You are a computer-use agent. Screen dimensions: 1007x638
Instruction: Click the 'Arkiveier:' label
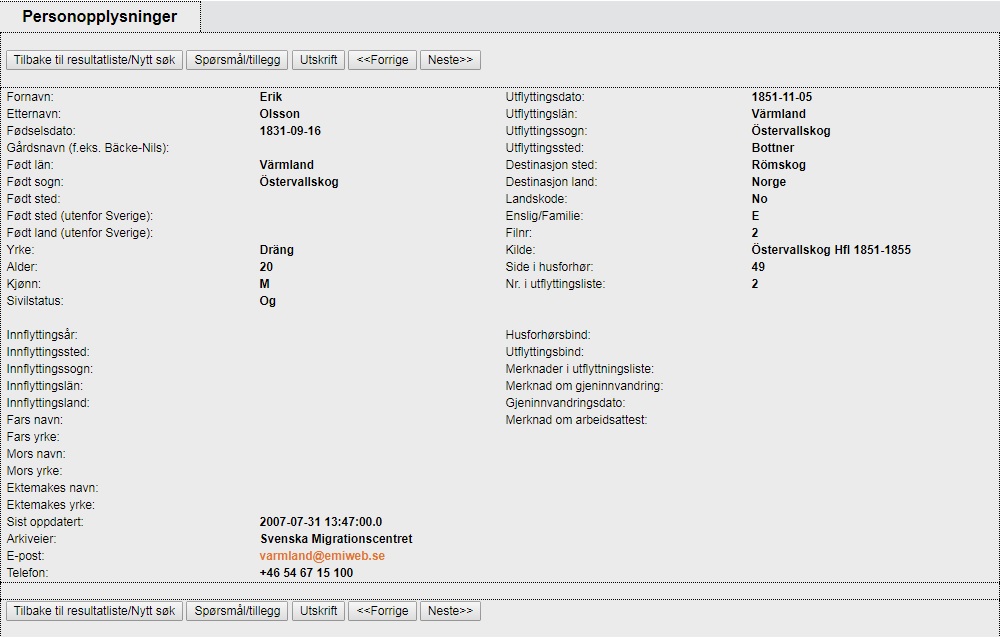(x=31, y=539)
